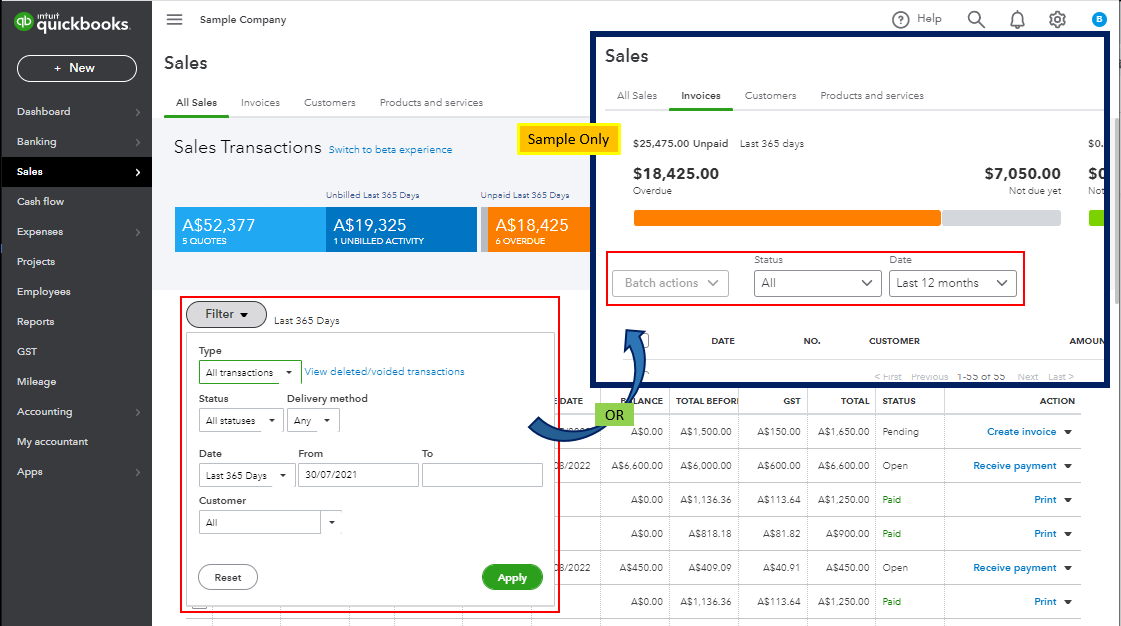Open the Delivery method Any dropdown

click(313, 420)
